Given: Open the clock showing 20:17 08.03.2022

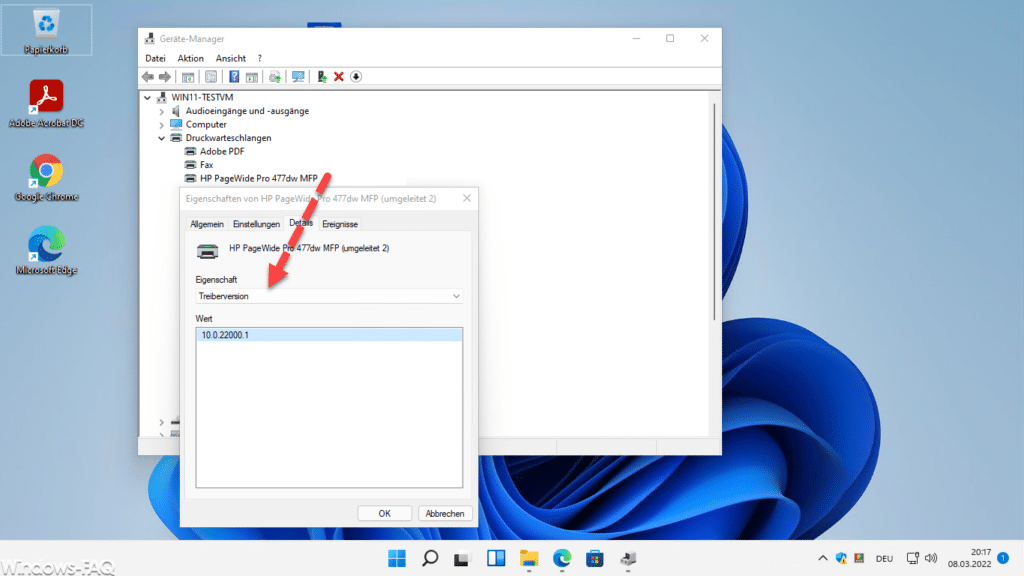Looking at the screenshot, I should [970, 558].
